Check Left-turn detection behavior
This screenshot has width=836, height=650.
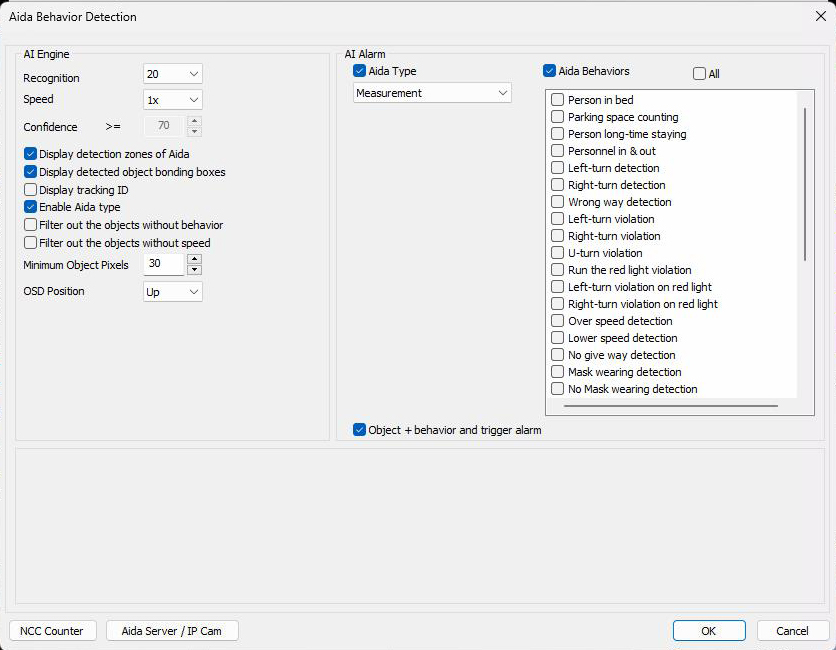[x=557, y=168]
